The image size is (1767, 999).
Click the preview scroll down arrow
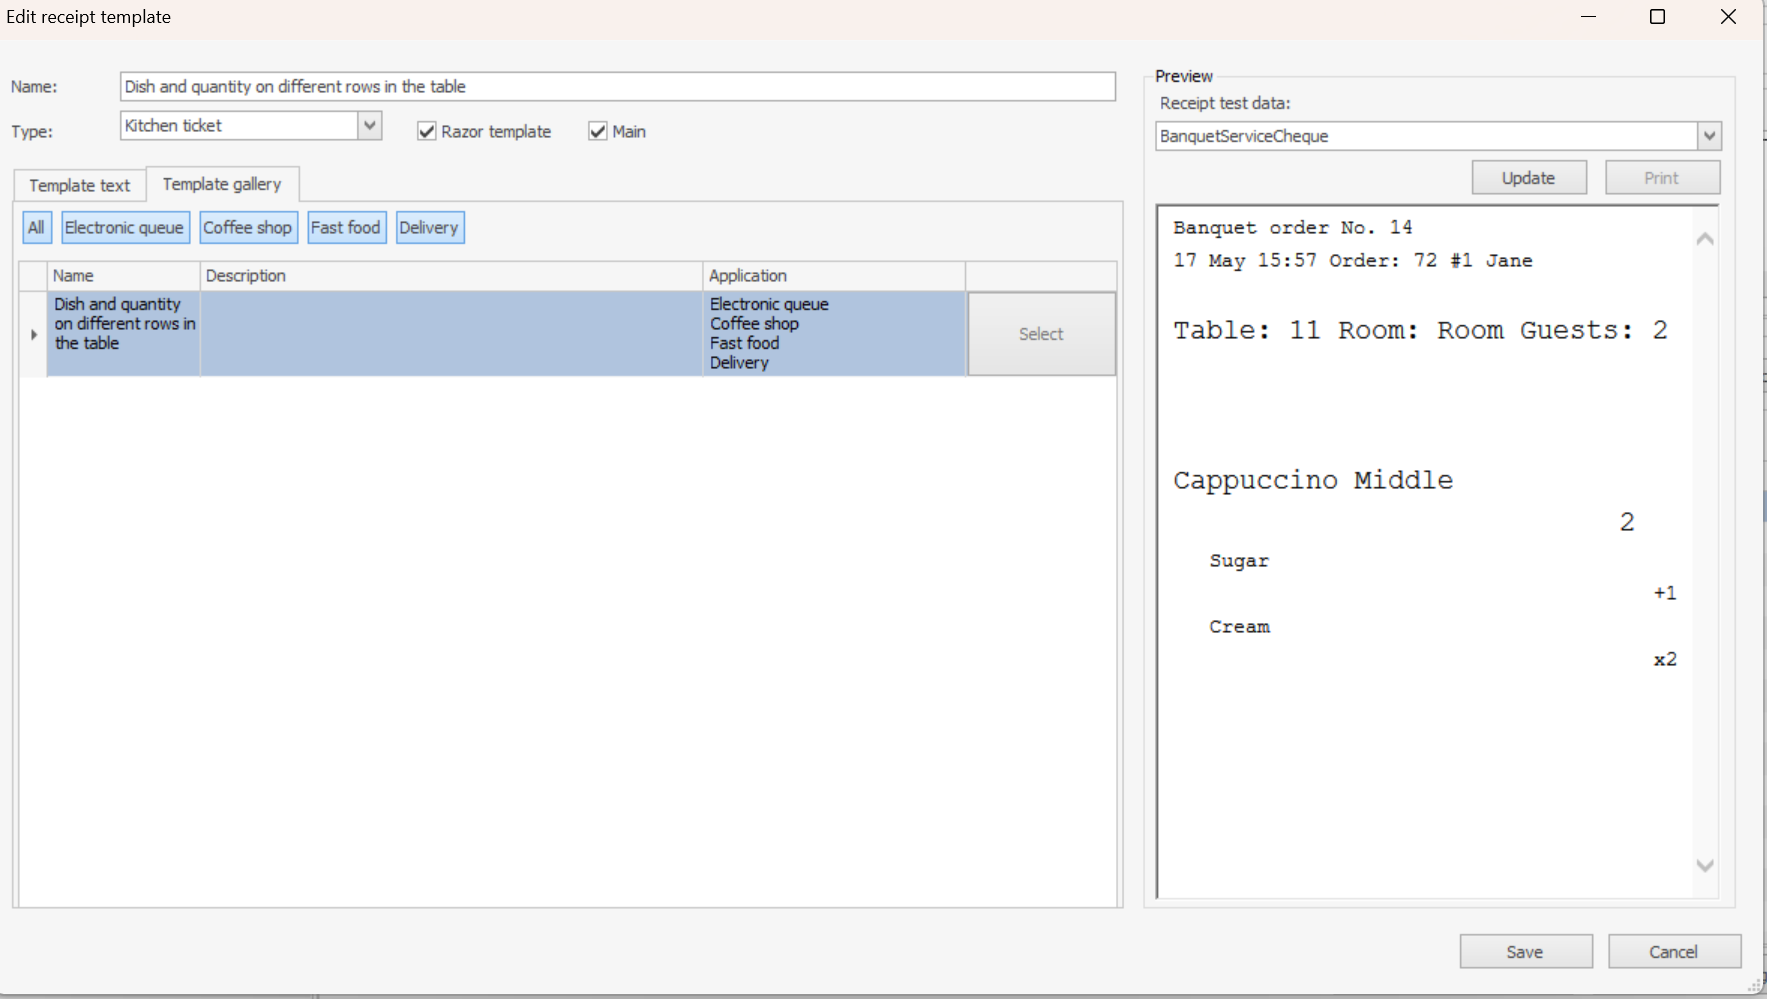(x=1705, y=865)
